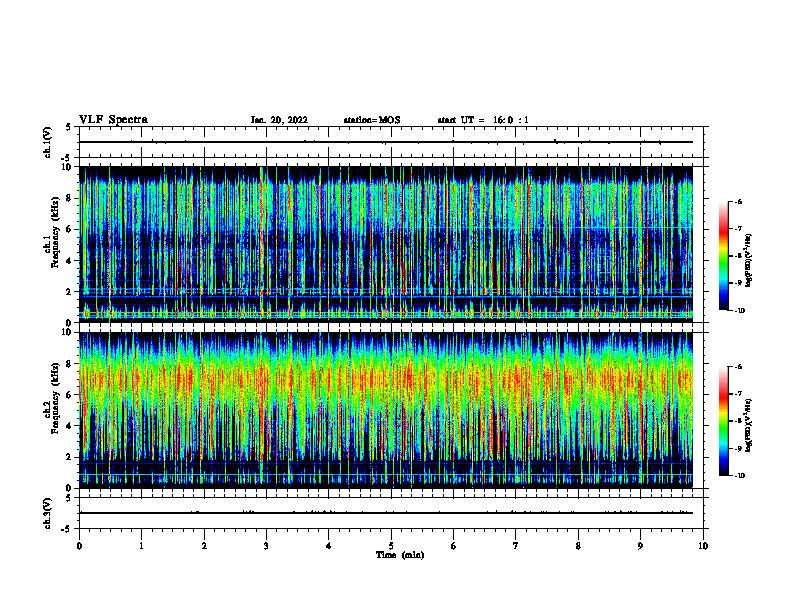
Task: Click time axis tick label "6"
Action: (454, 546)
